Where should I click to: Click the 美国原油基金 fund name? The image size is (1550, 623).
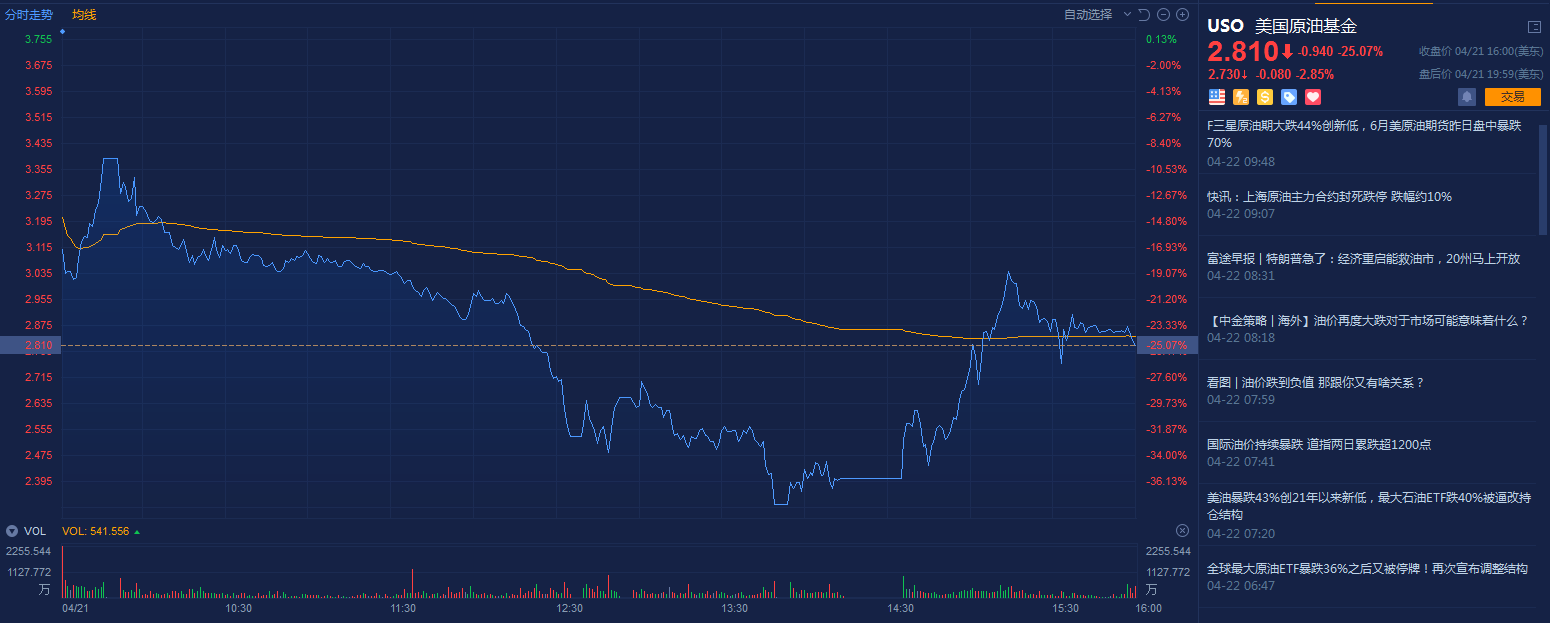[x=1306, y=27]
